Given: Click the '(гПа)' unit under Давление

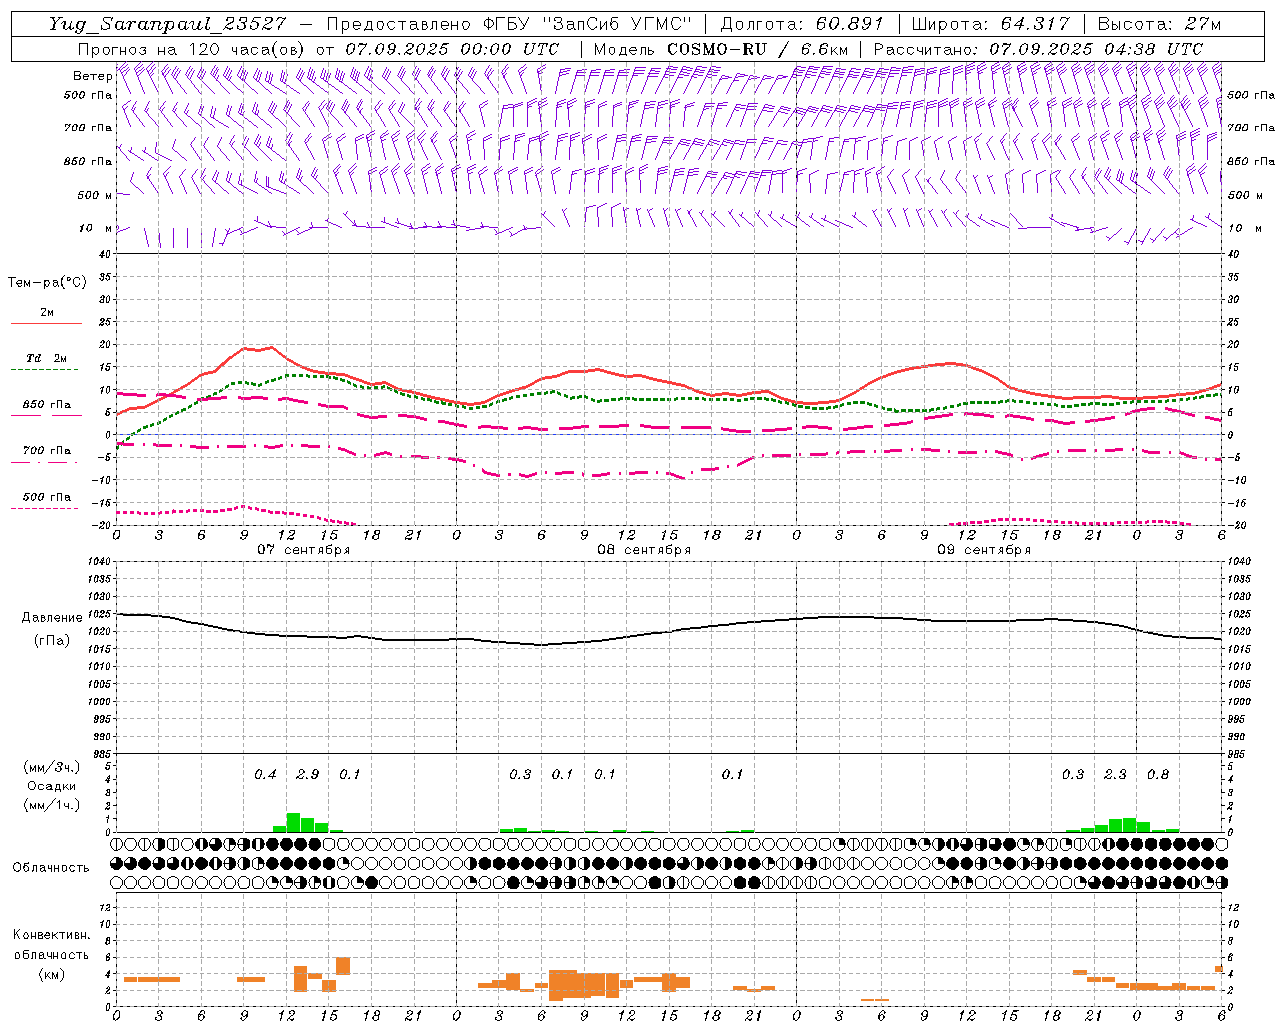Looking at the screenshot, I should click(x=50, y=640).
